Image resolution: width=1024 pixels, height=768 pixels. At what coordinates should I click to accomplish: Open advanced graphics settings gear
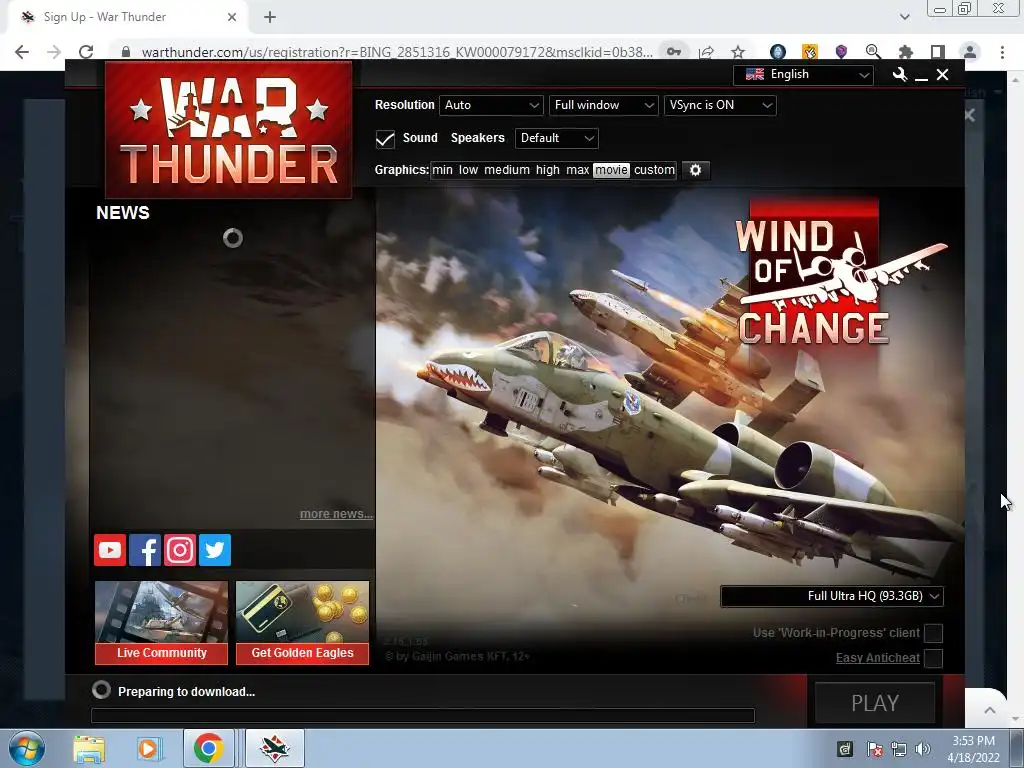[696, 170]
